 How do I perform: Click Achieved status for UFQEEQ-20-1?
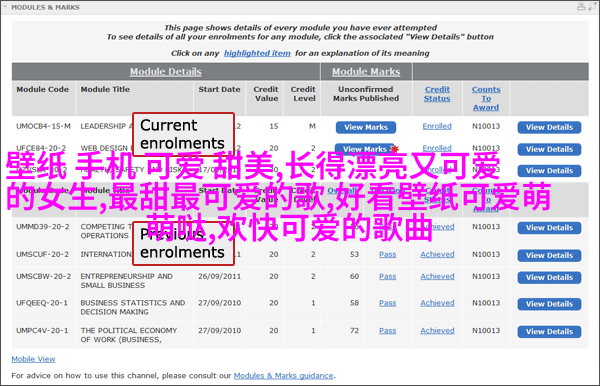click(x=437, y=303)
